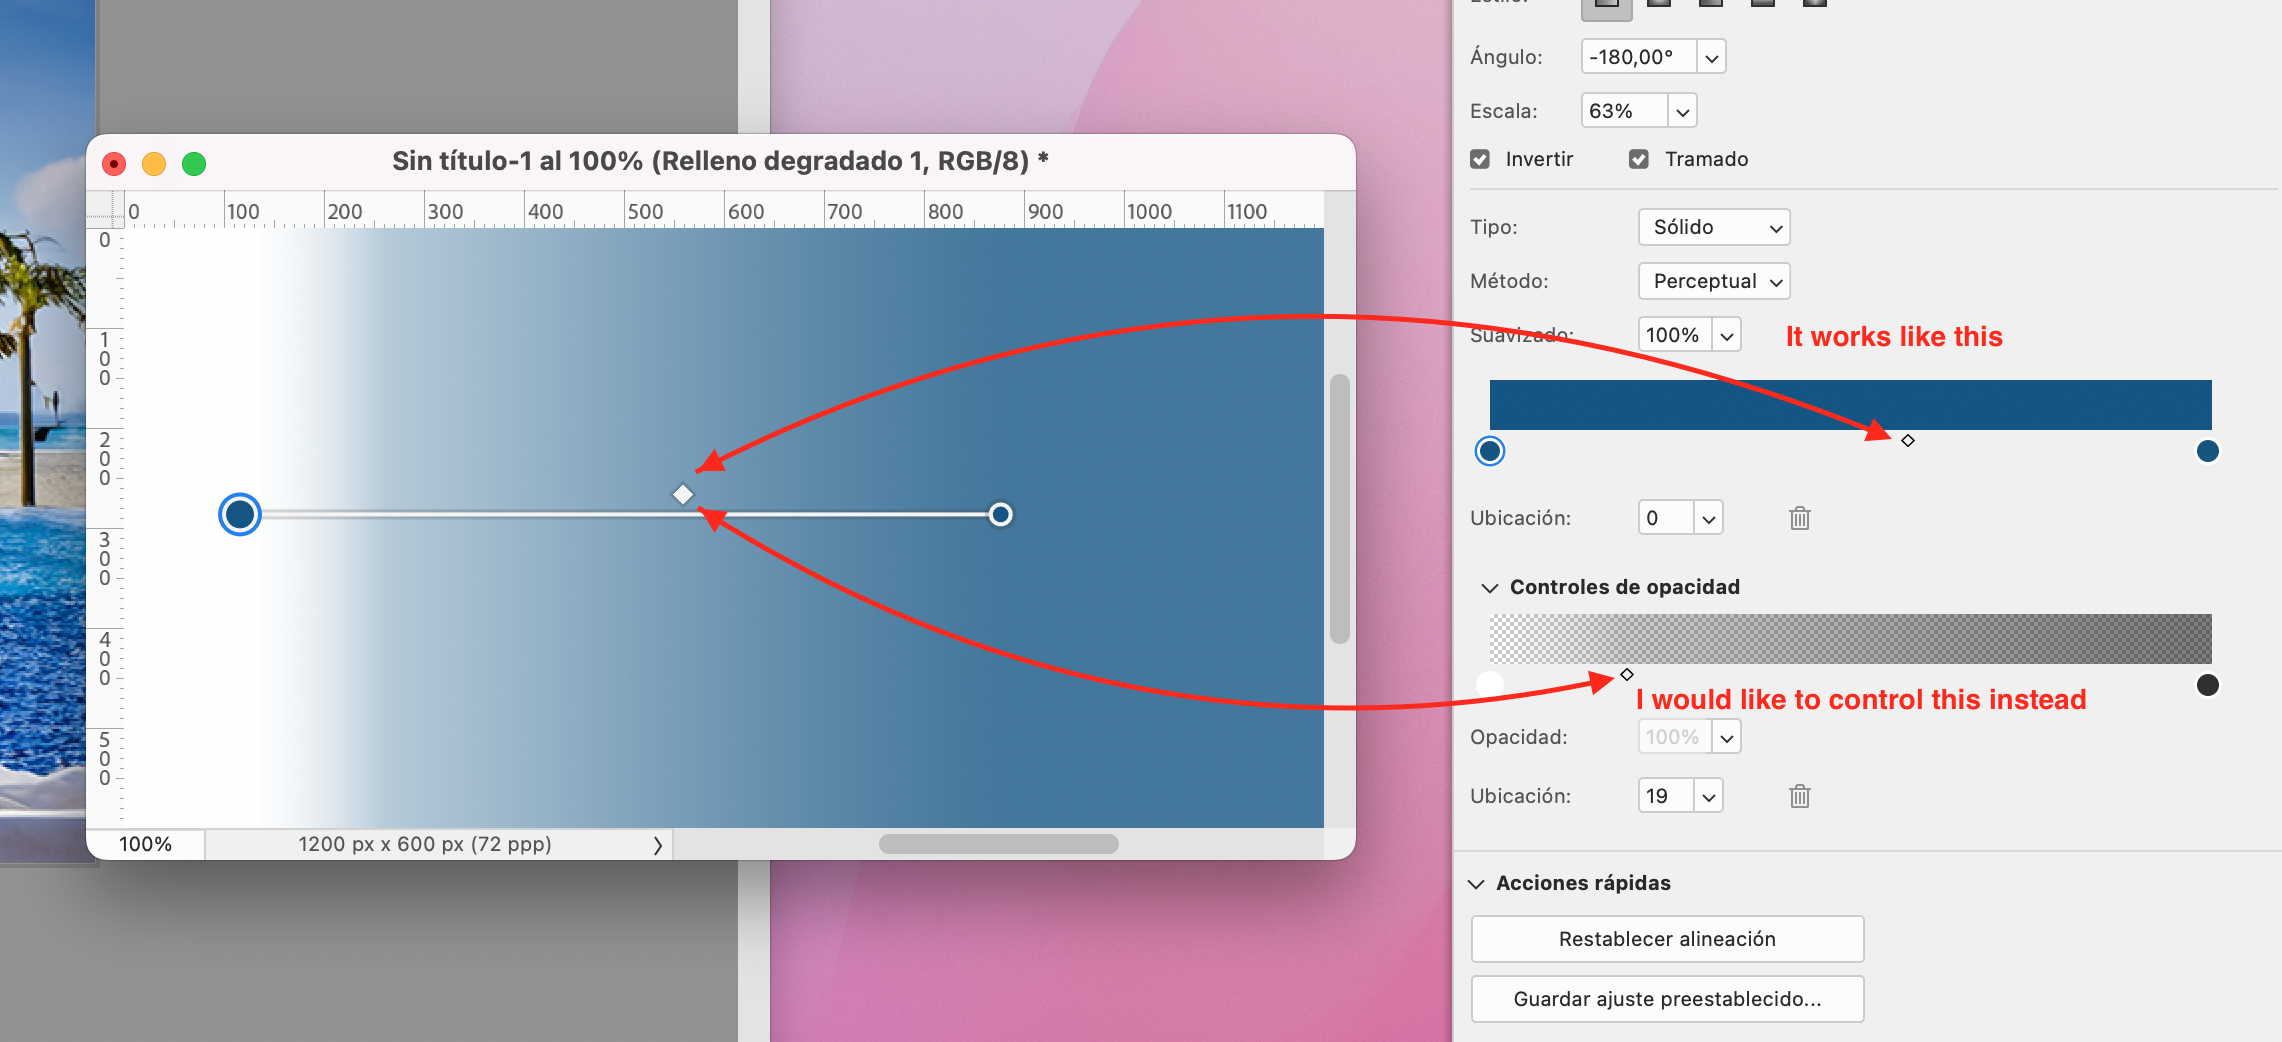The height and width of the screenshot is (1042, 2282).
Task: Select the linear gradient style icon
Action: coord(1607,5)
